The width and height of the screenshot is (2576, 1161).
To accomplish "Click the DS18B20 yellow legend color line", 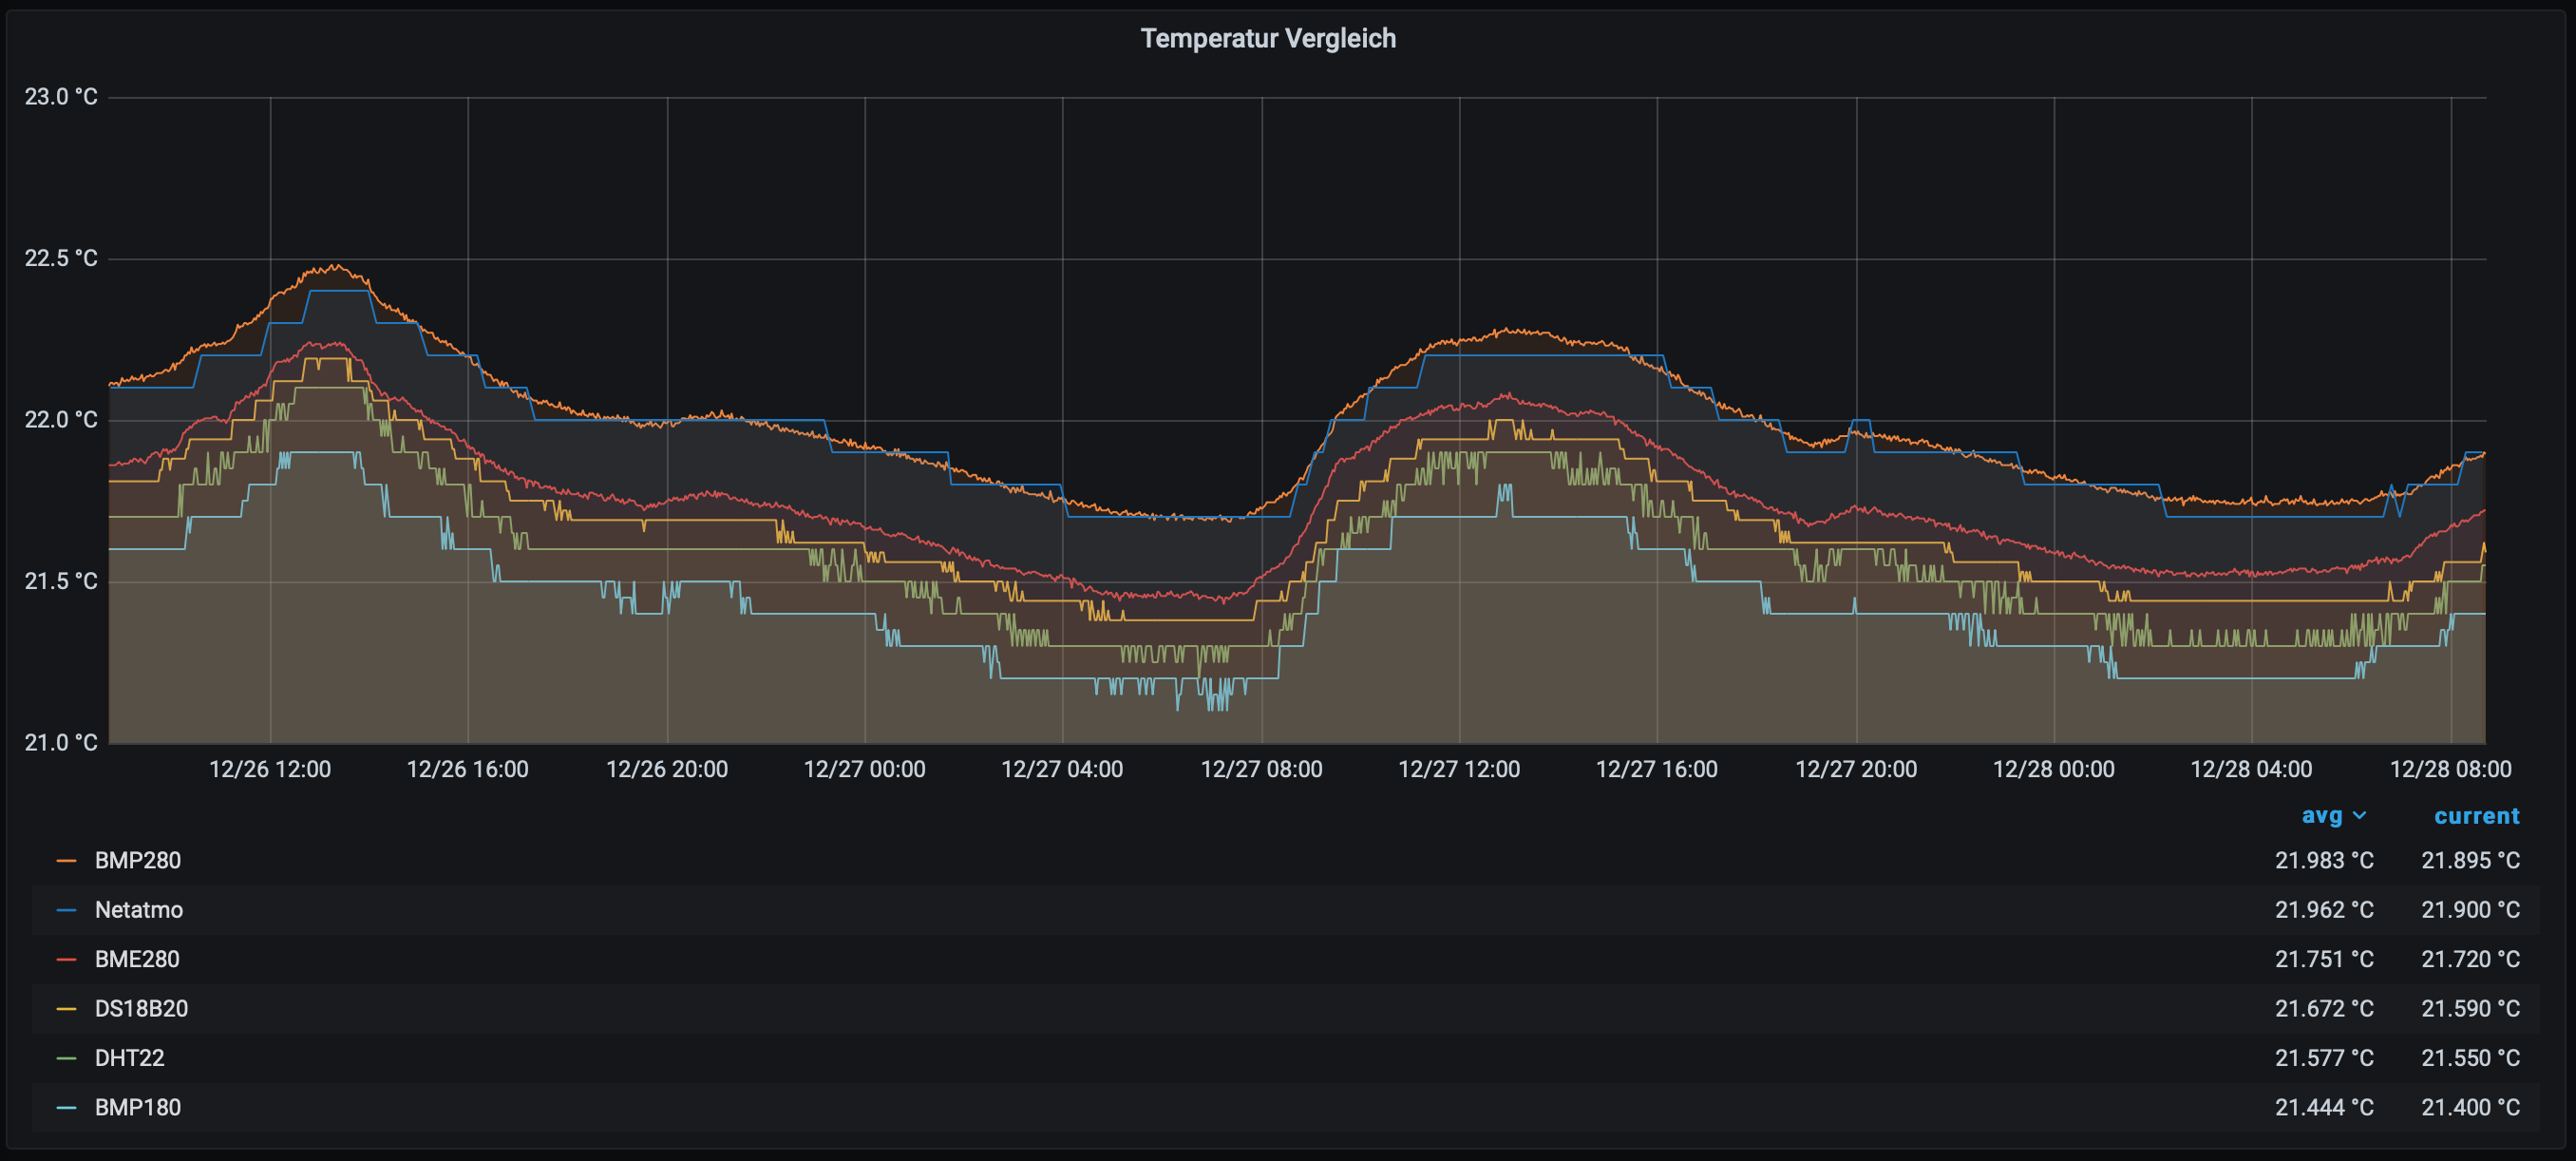I will [x=66, y=1008].
